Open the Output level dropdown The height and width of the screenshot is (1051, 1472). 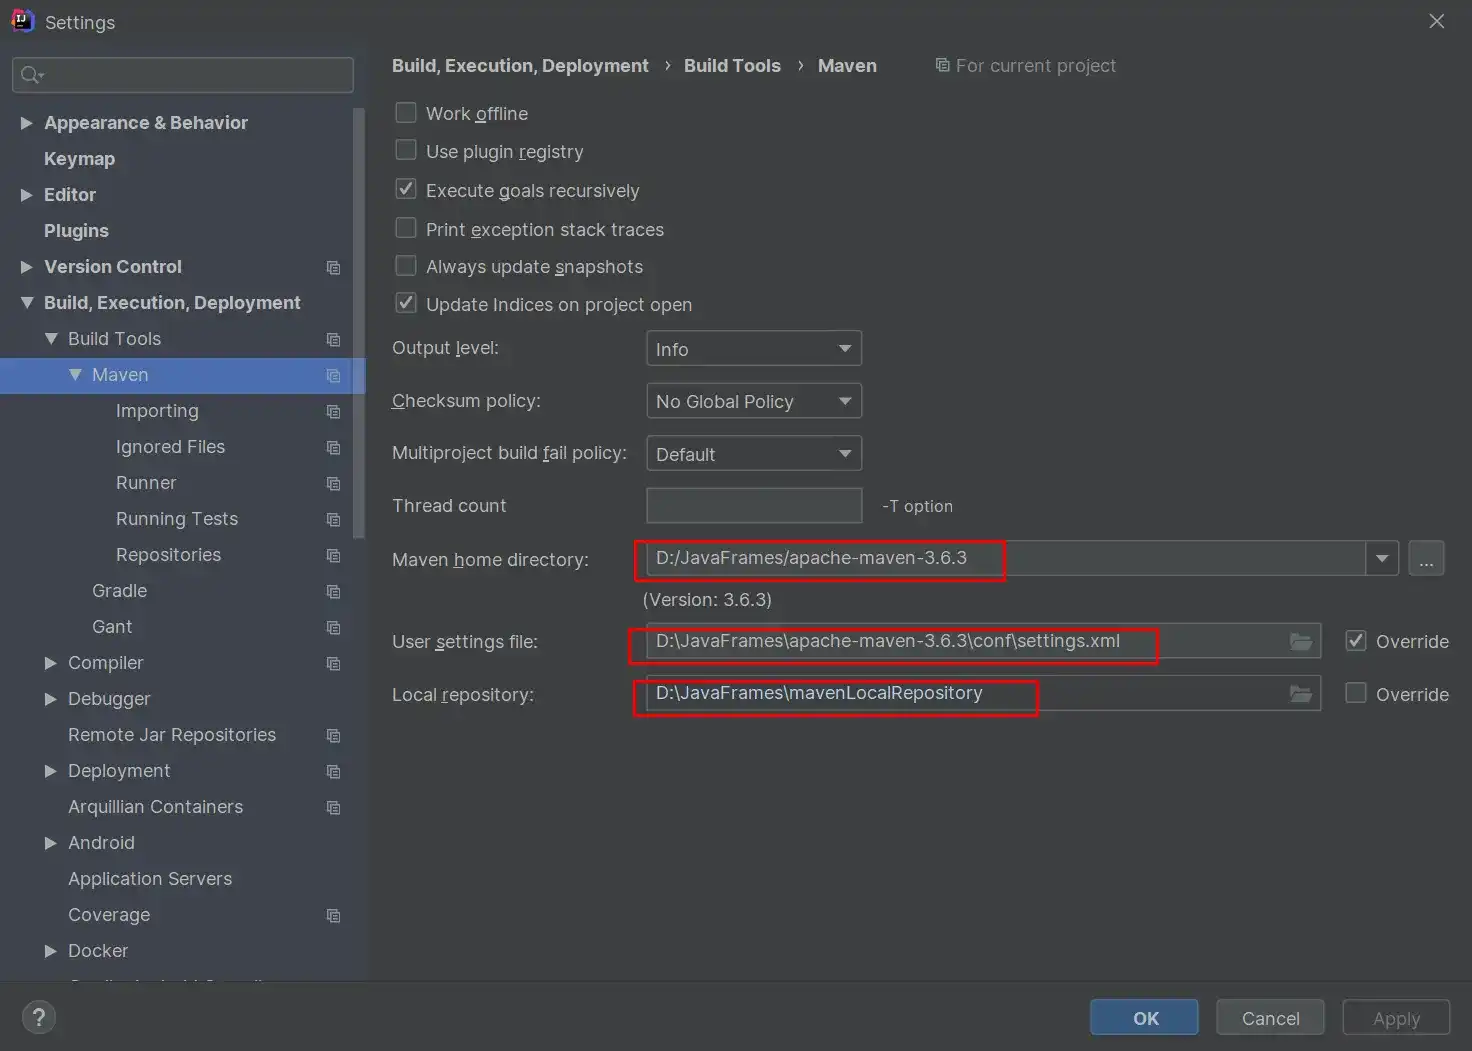[753, 349]
